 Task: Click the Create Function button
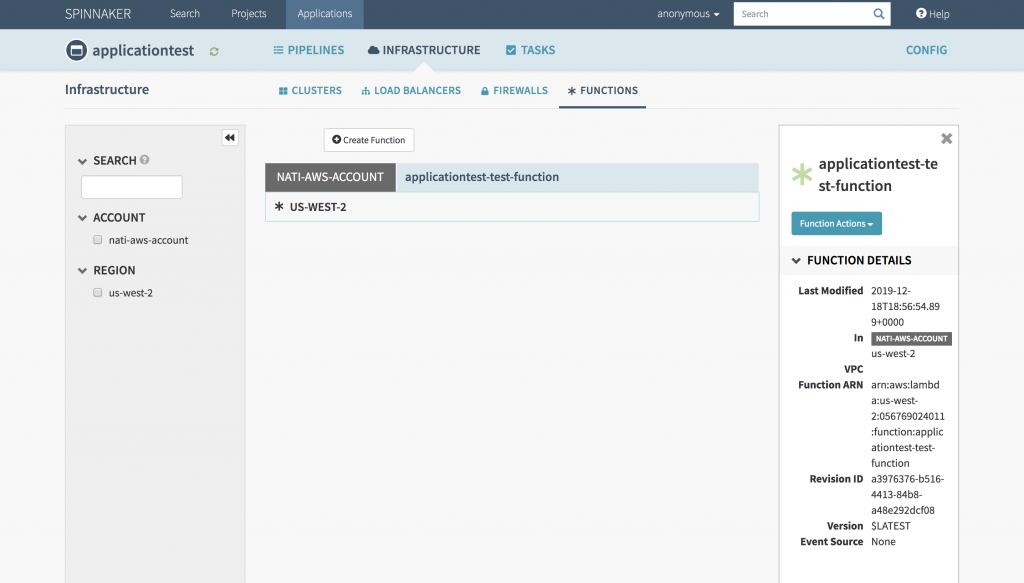click(x=368, y=140)
